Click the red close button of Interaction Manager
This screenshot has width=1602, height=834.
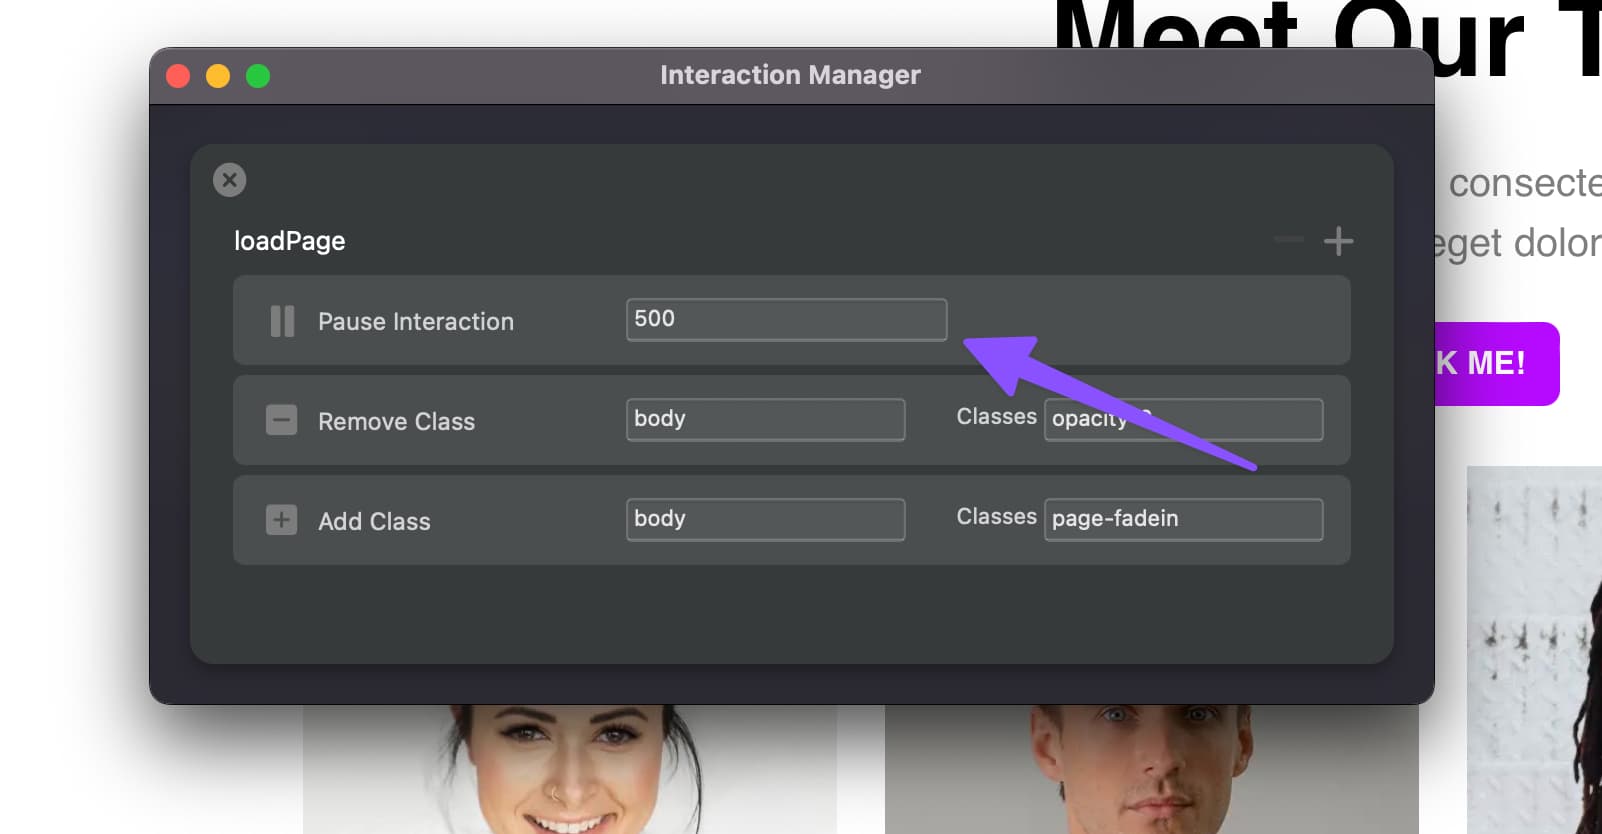click(x=178, y=76)
